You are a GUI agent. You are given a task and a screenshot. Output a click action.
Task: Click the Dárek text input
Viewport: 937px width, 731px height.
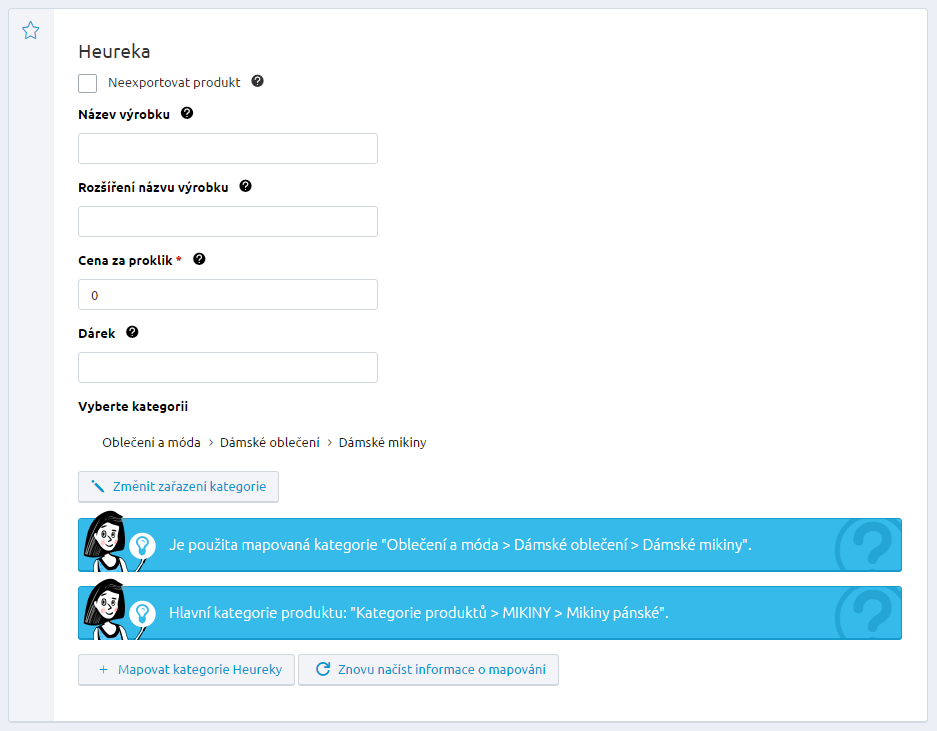point(228,367)
